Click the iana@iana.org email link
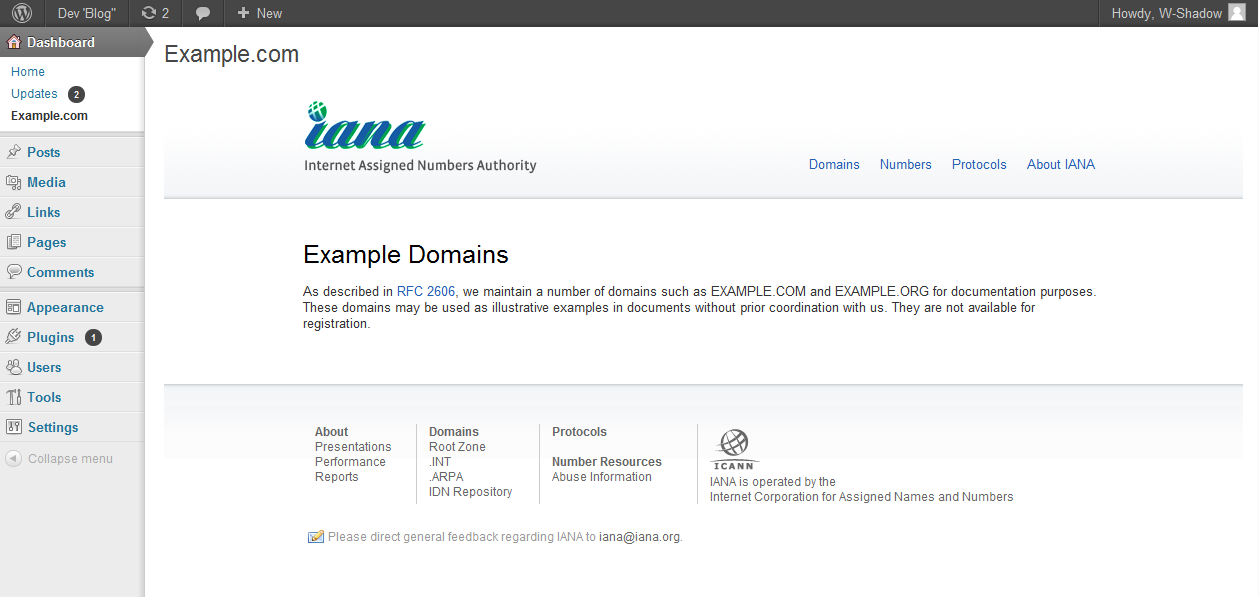This screenshot has width=1259, height=597. coord(640,537)
